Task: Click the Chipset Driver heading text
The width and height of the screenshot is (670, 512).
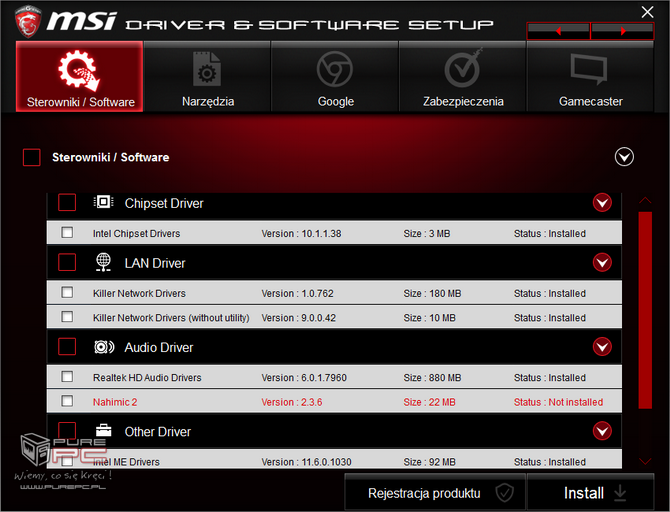Action: click(x=164, y=203)
